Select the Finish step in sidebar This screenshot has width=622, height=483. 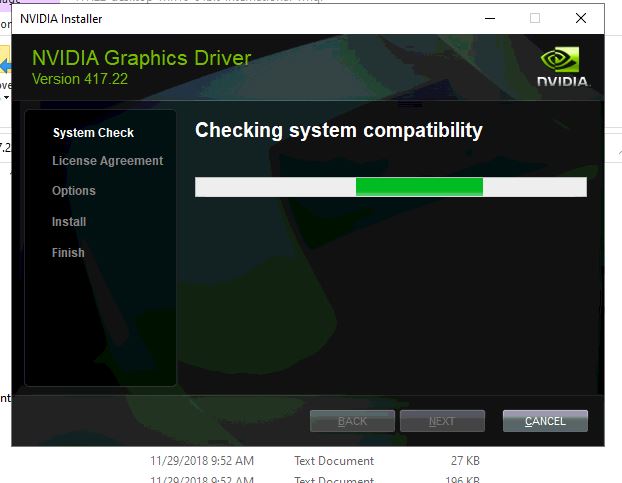[x=68, y=253]
